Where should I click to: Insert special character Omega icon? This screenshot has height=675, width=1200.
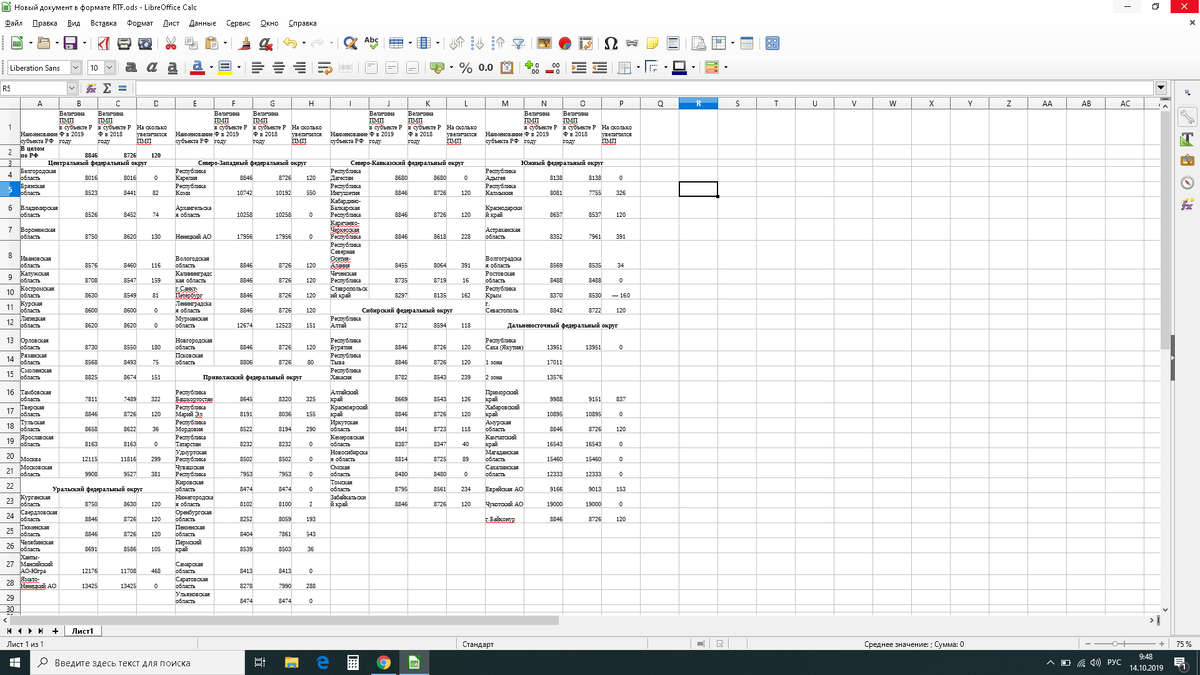coord(611,43)
